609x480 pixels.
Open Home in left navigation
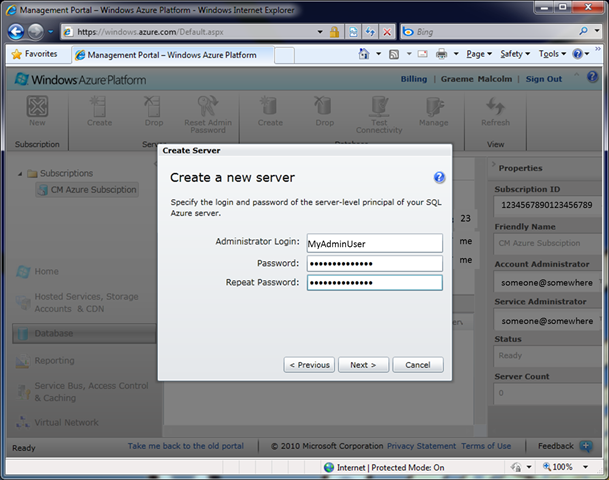tap(38, 271)
